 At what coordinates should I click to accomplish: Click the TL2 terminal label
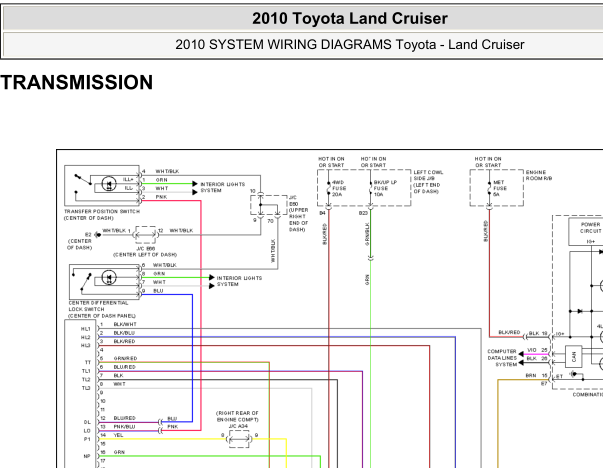click(x=86, y=380)
